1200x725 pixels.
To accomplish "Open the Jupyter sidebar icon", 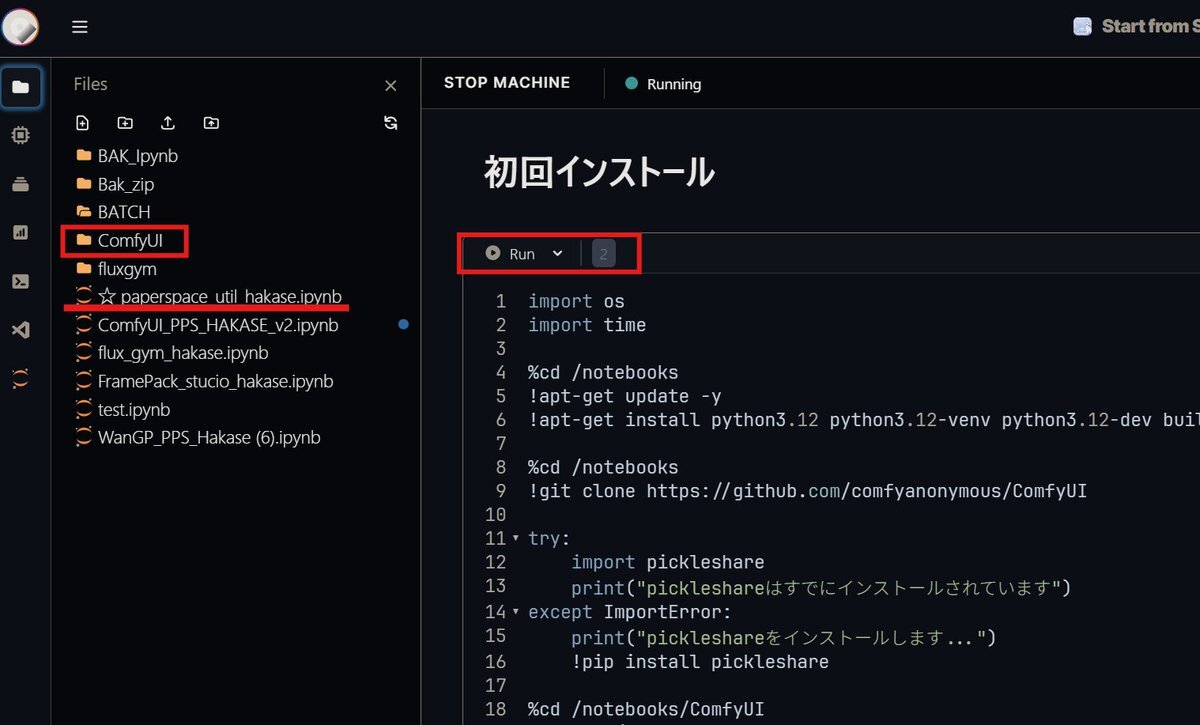I will click(20, 378).
